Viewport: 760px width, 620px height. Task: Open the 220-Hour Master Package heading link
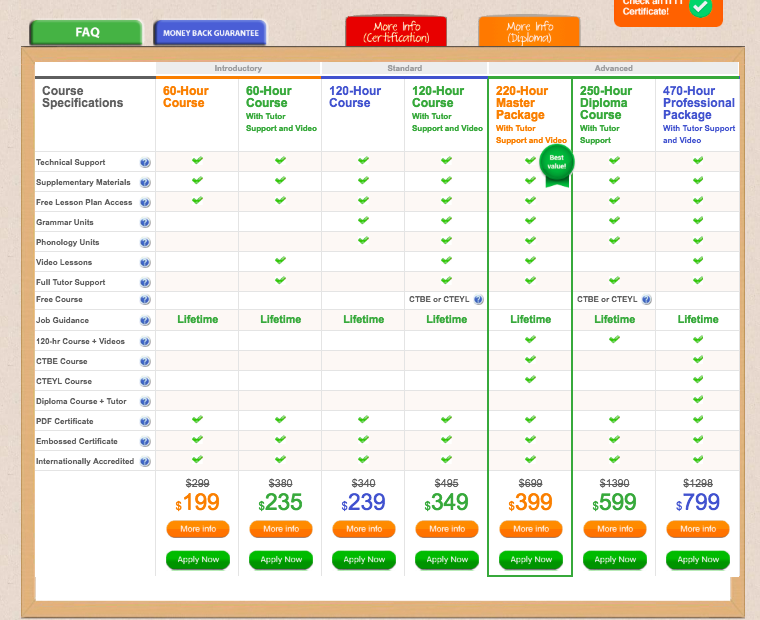point(521,103)
